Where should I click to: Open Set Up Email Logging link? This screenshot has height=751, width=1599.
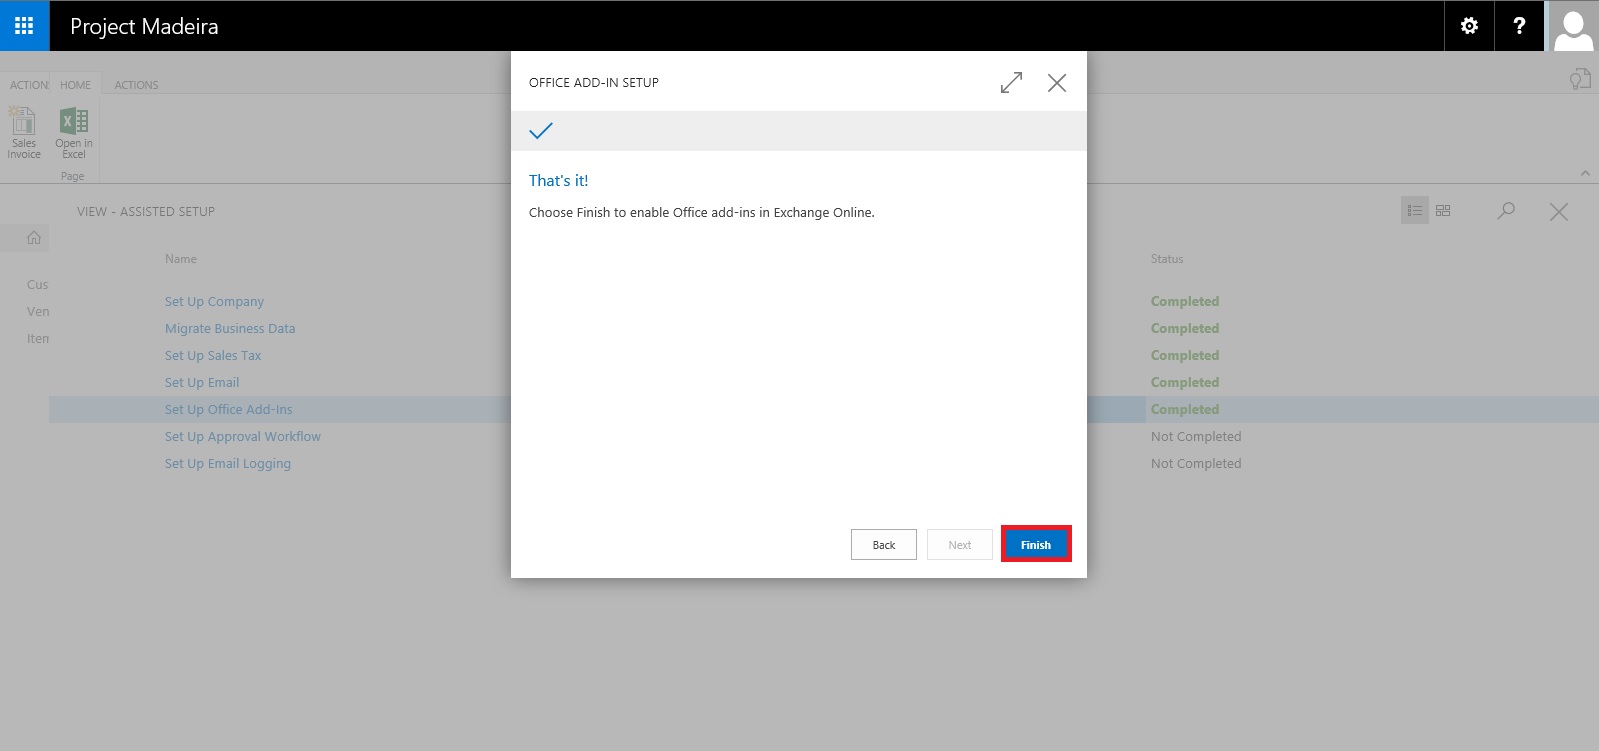point(228,464)
